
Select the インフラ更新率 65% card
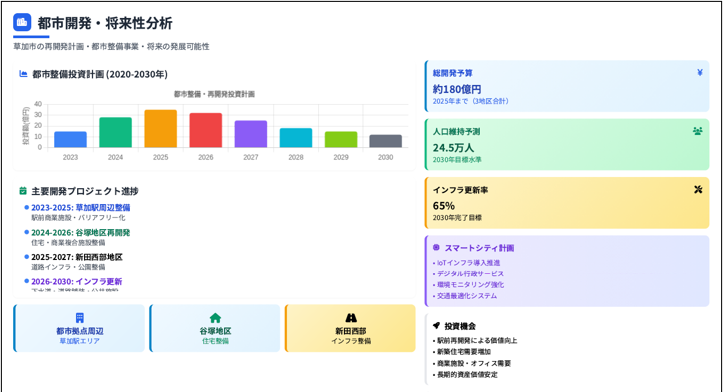(567, 203)
